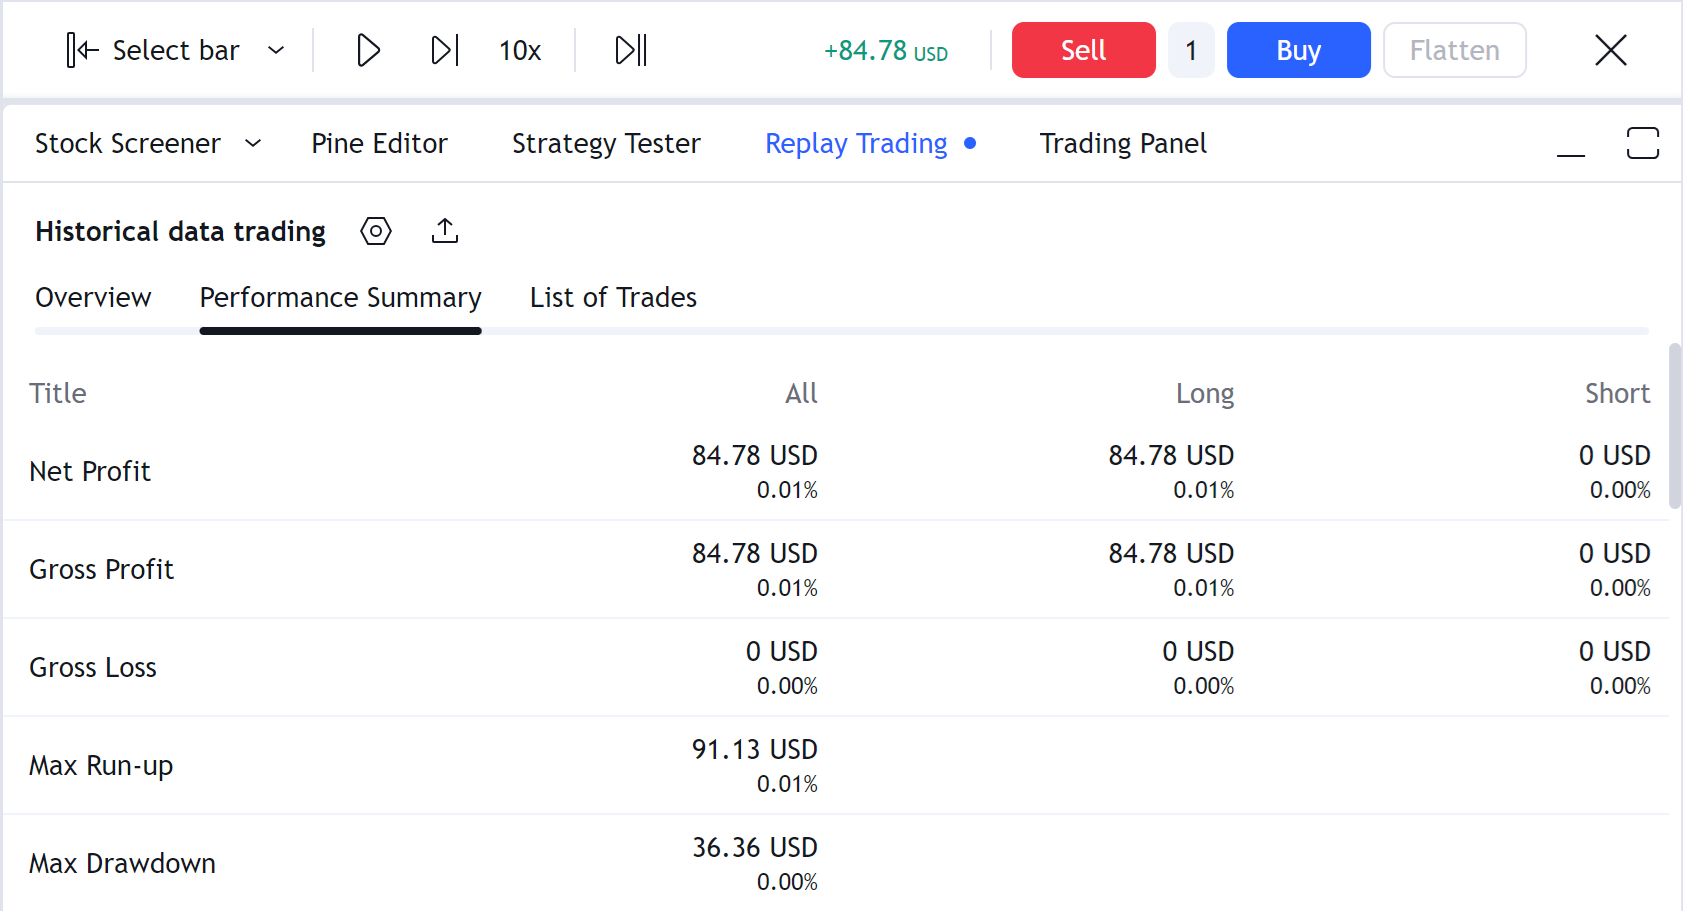Expand the Select bar dropdown arrow

click(277, 50)
